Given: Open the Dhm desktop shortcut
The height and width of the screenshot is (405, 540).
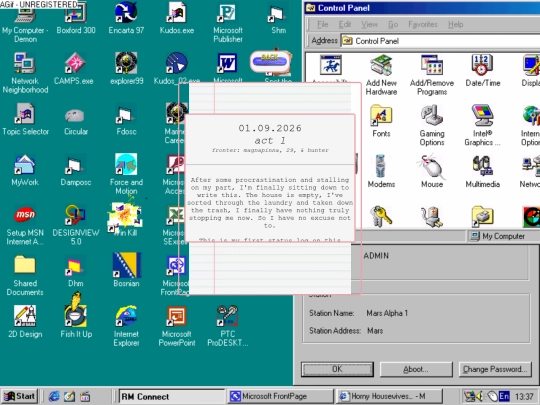Looking at the screenshot, I should (x=76, y=271).
